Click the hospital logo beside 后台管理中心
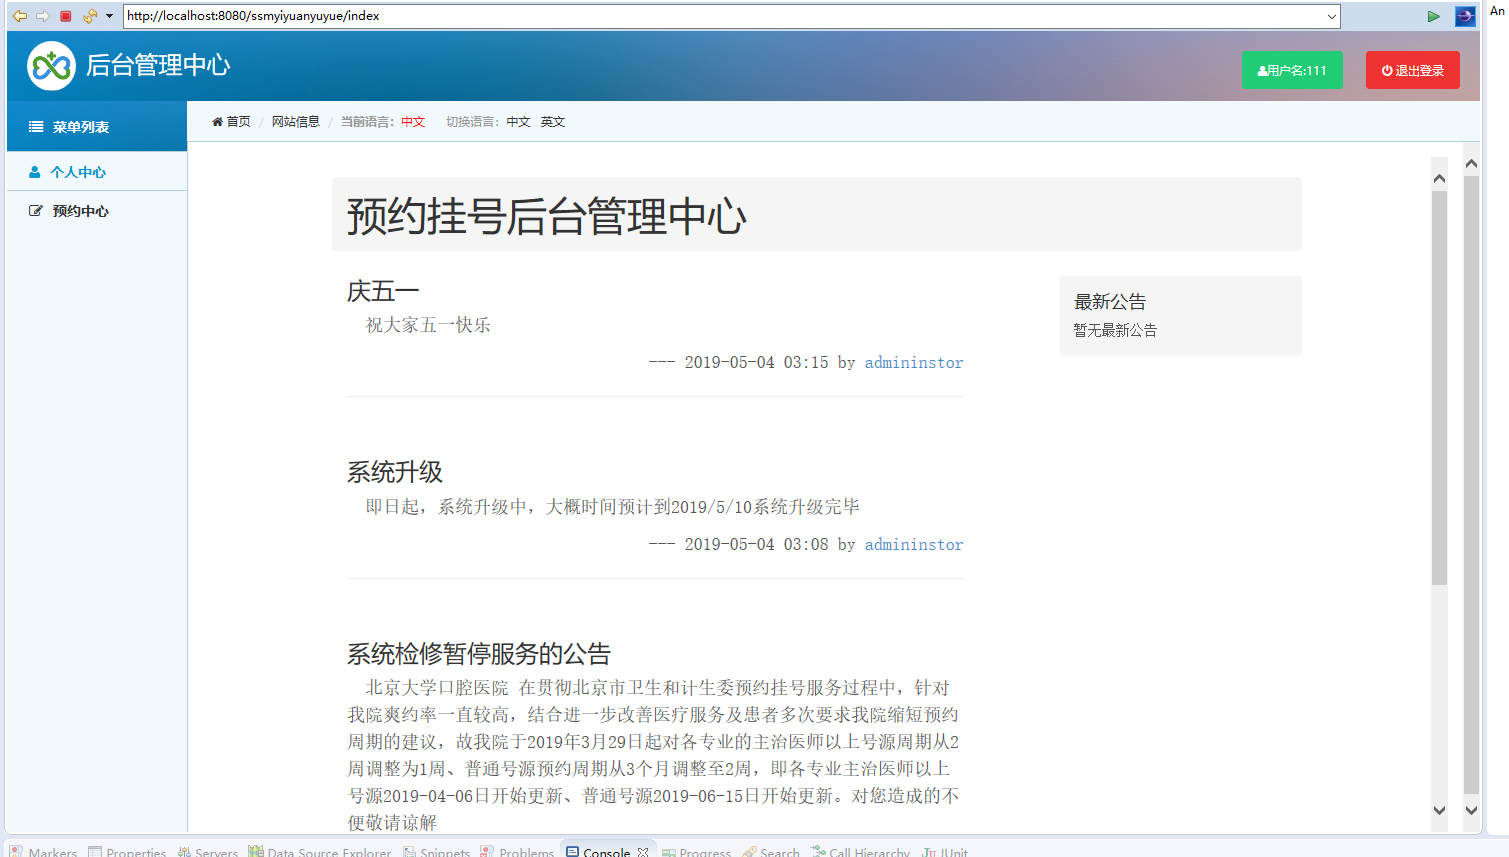 click(50, 65)
